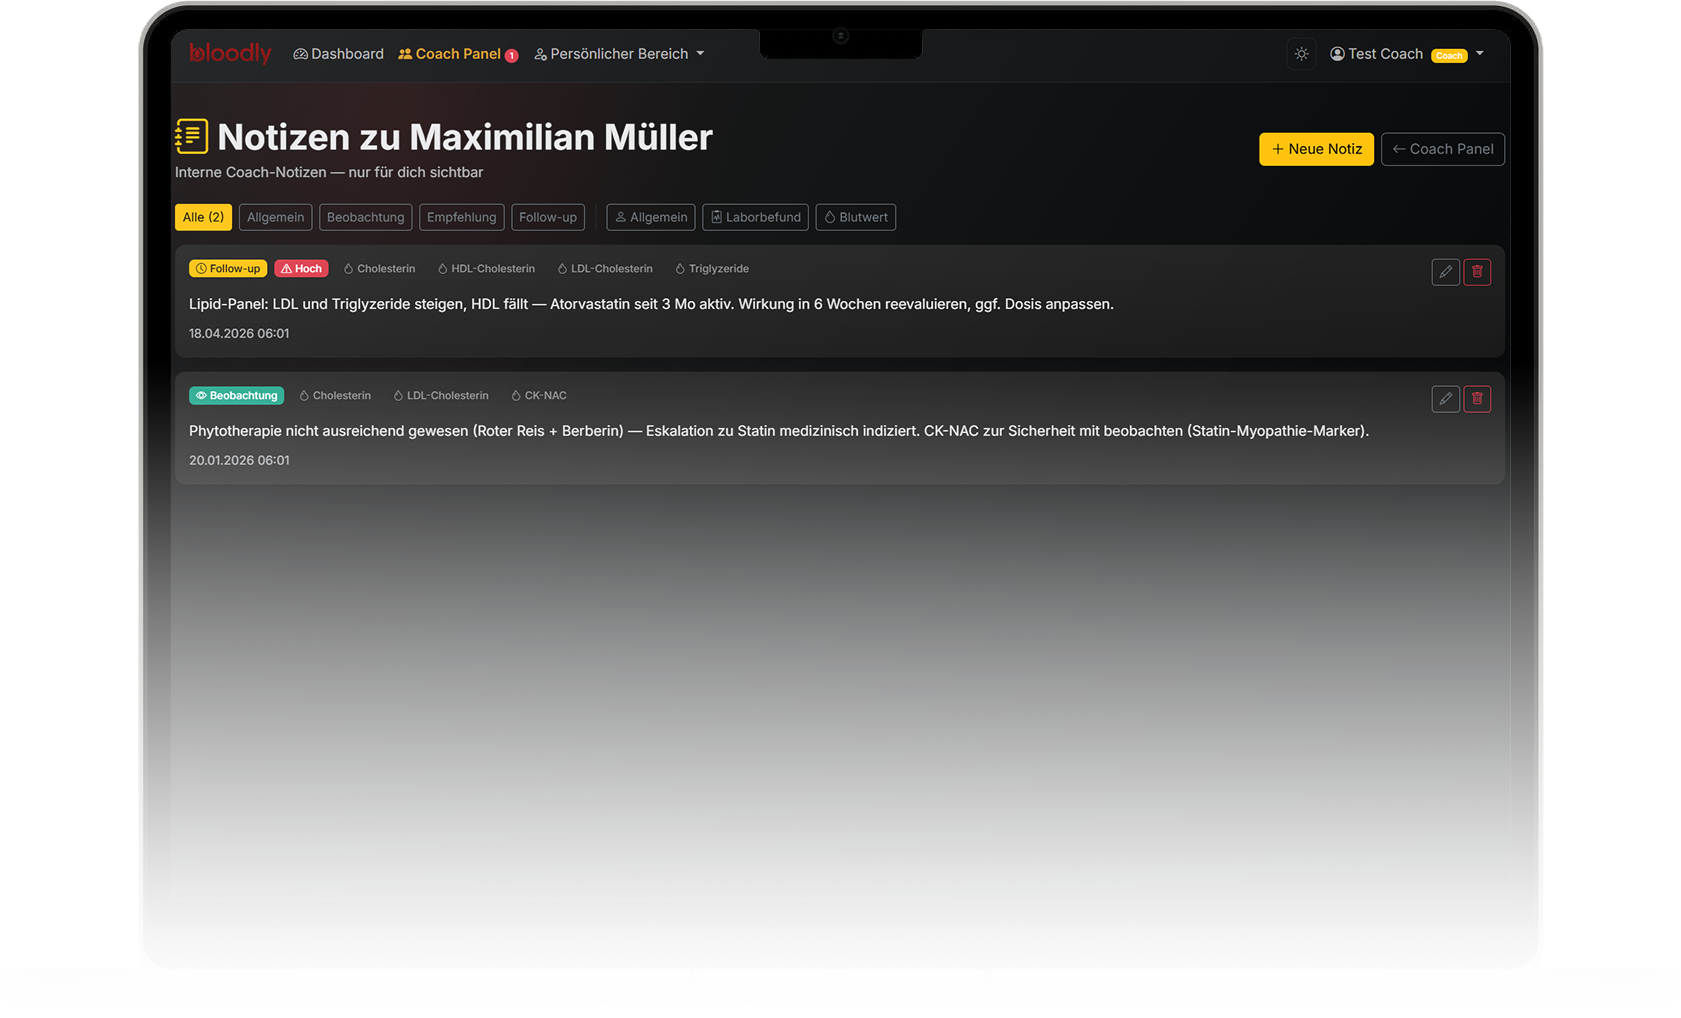Expand the Persönlicher Bereich menu

(619, 54)
